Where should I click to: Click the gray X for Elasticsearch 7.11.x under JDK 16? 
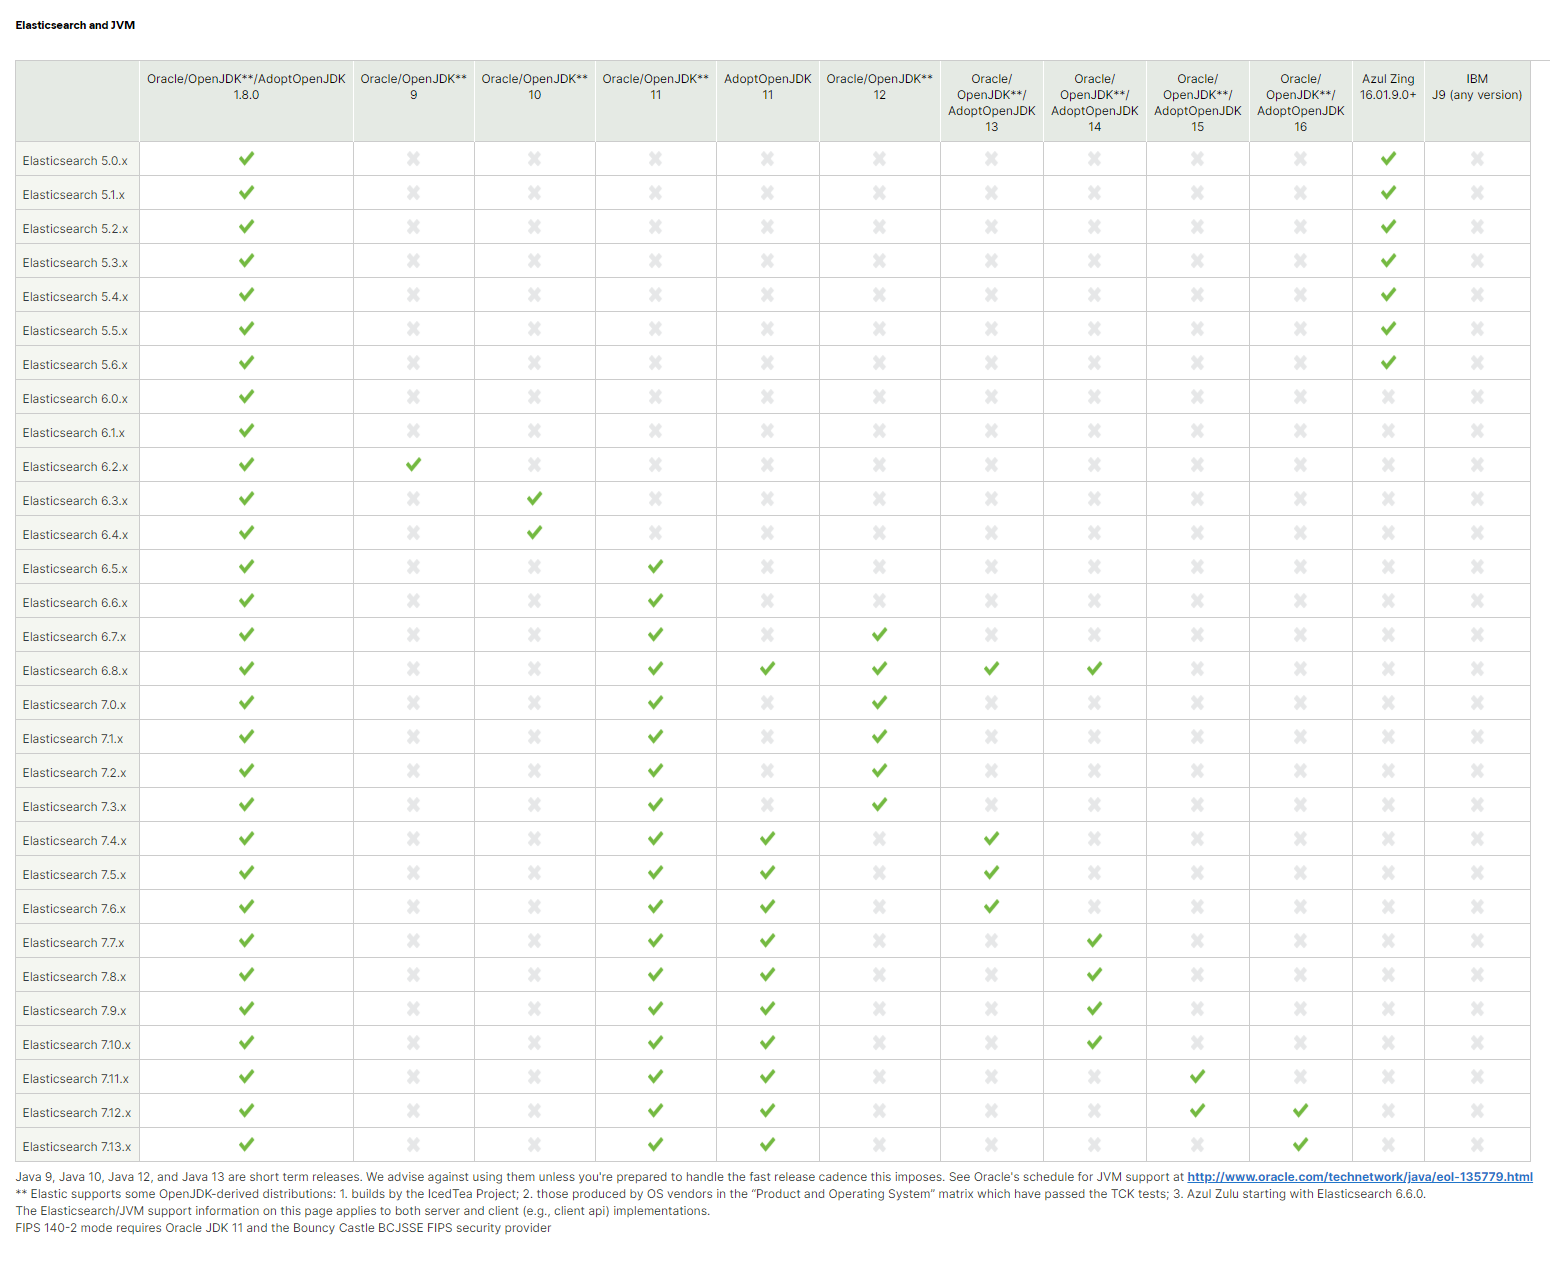pyautogui.click(x=1300, y=1076)
